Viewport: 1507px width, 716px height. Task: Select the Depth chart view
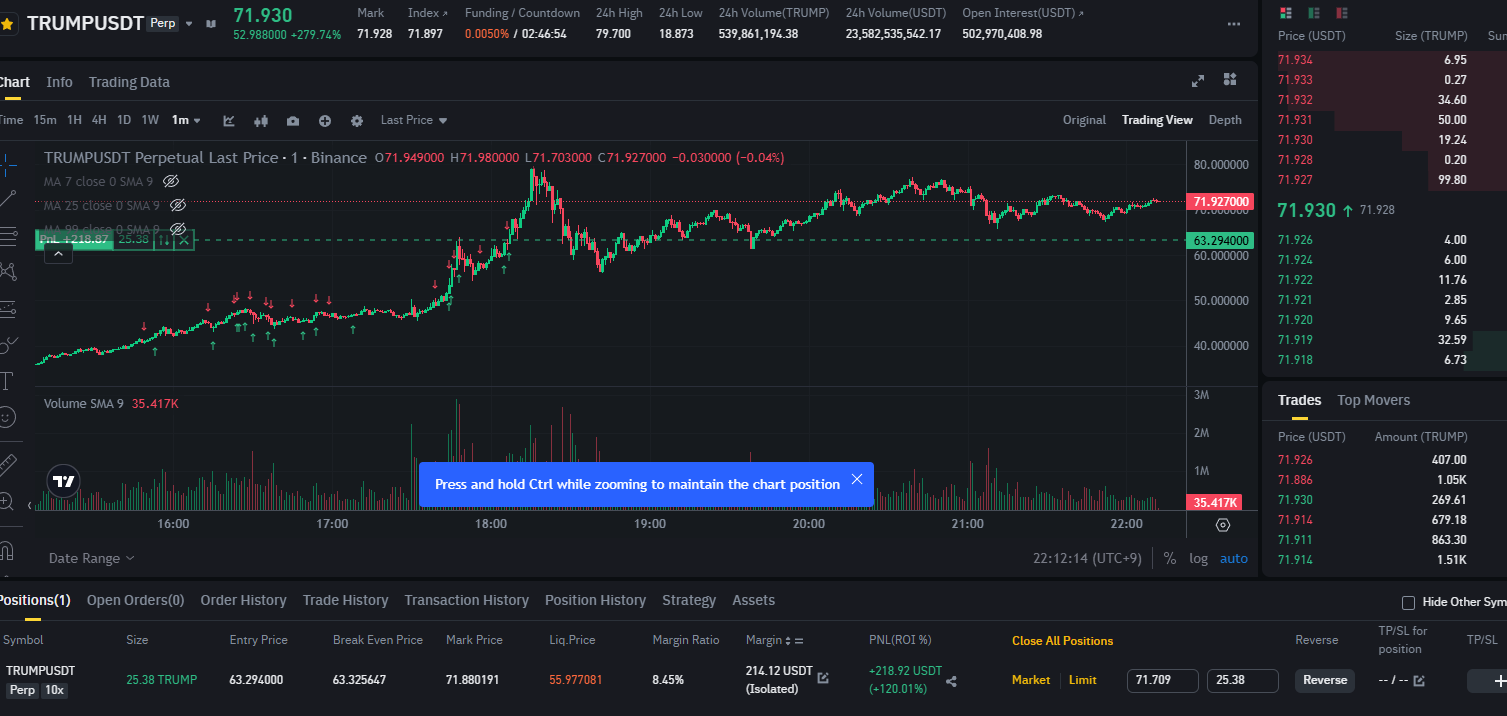pyautogui.click(x=1225, y=120)
